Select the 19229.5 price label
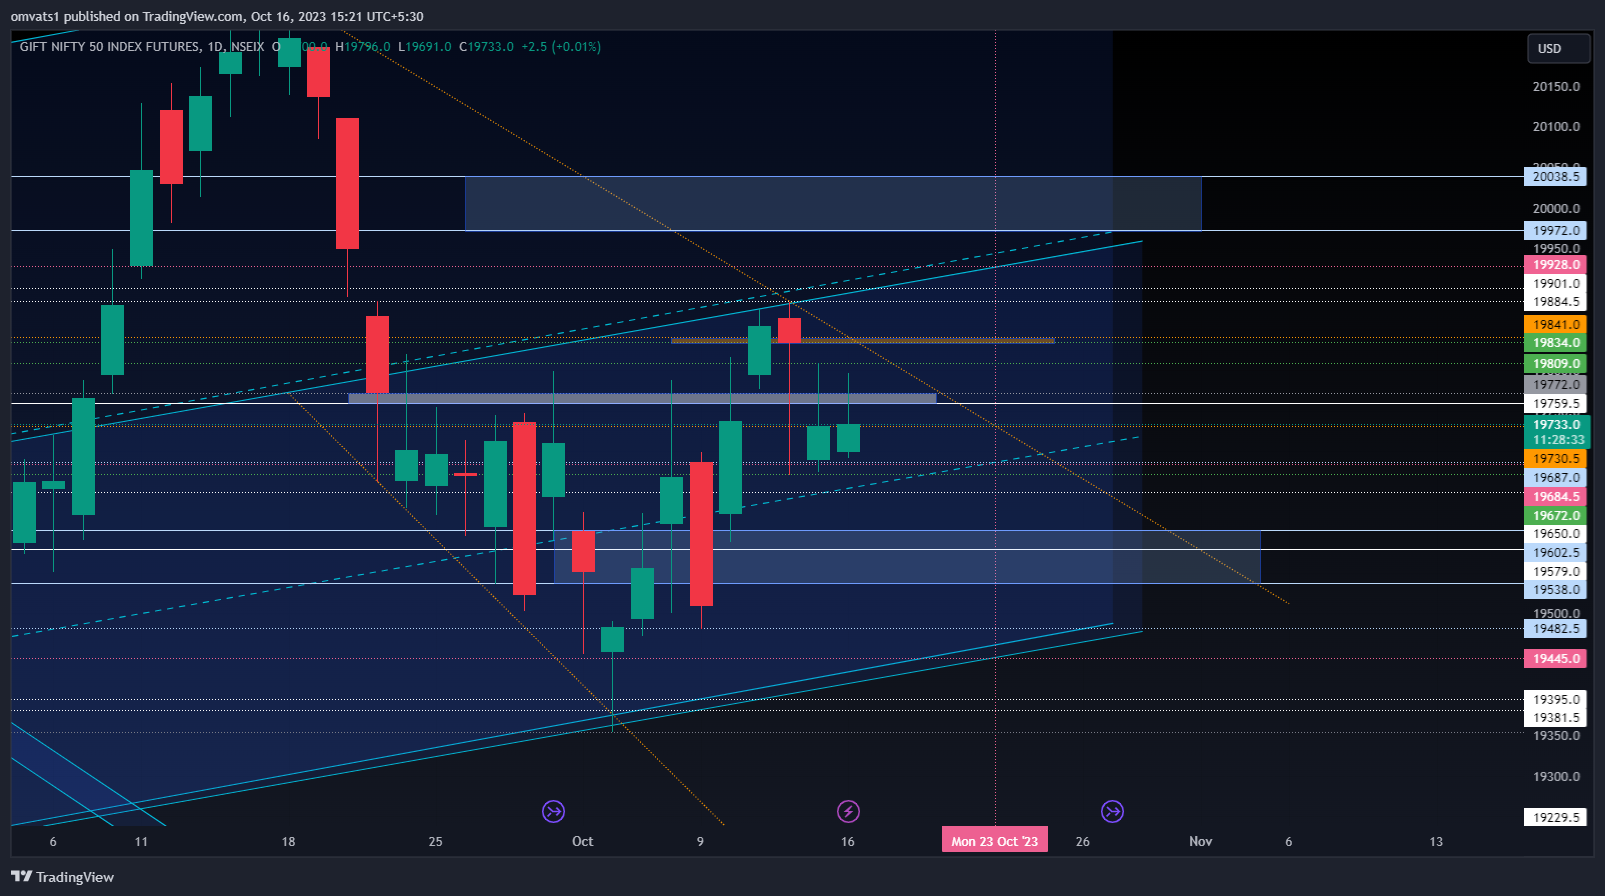 click(x=1556, y=818)
